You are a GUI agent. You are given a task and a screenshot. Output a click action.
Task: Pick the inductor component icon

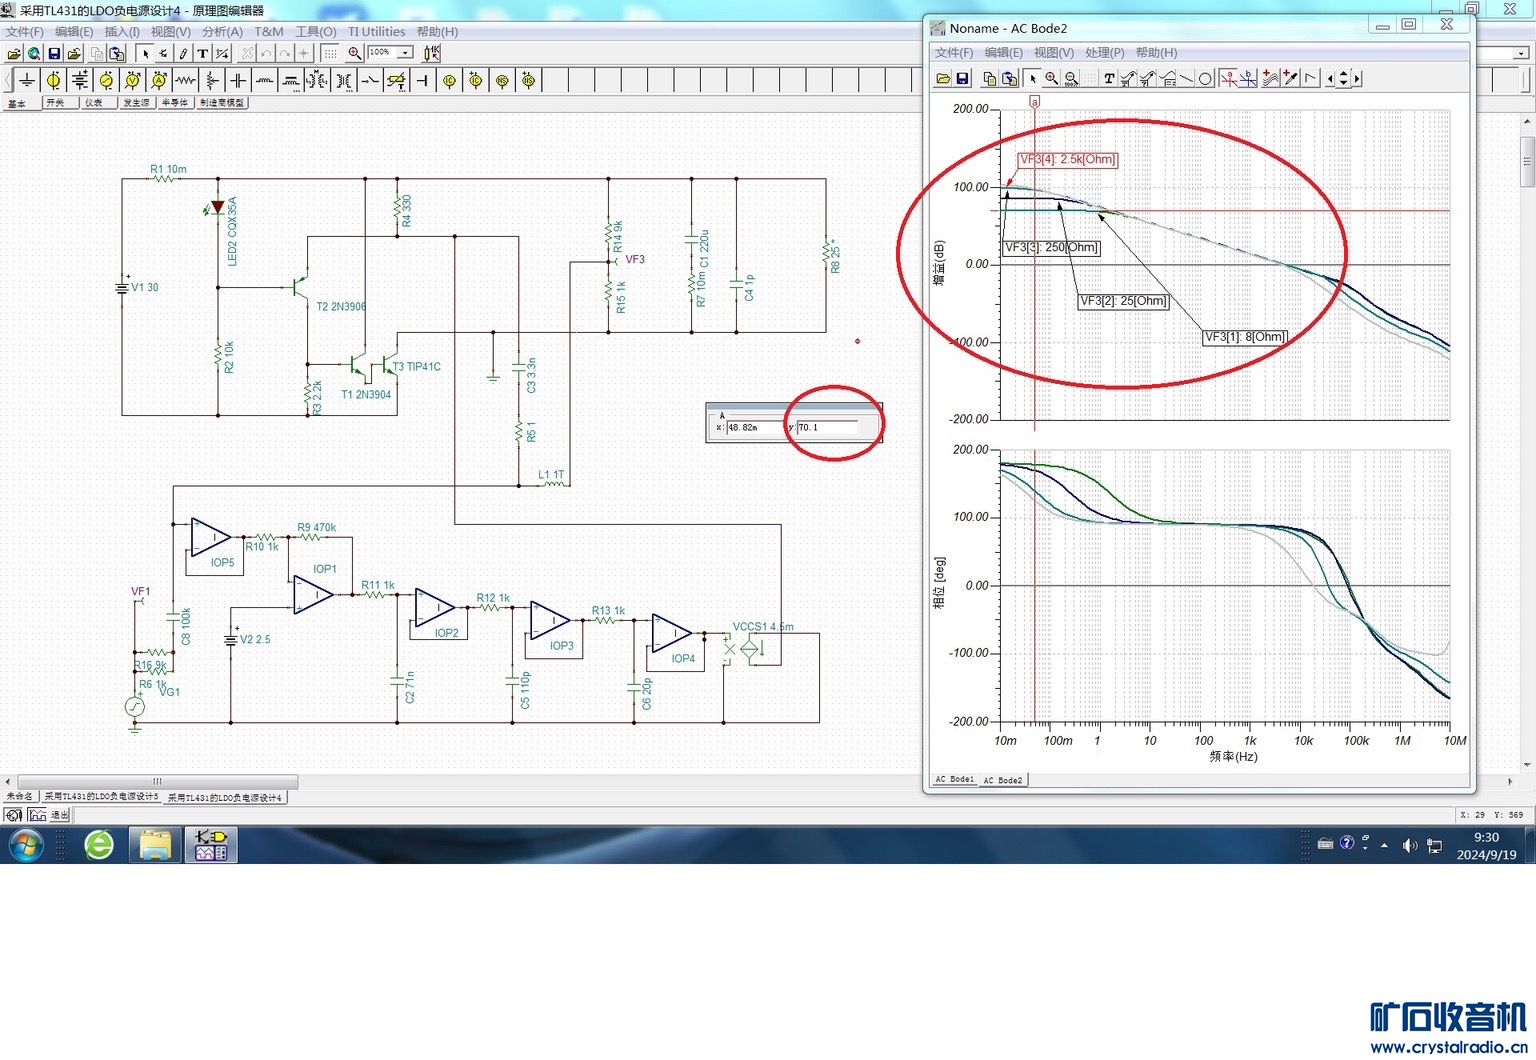[x=264, y=80]
